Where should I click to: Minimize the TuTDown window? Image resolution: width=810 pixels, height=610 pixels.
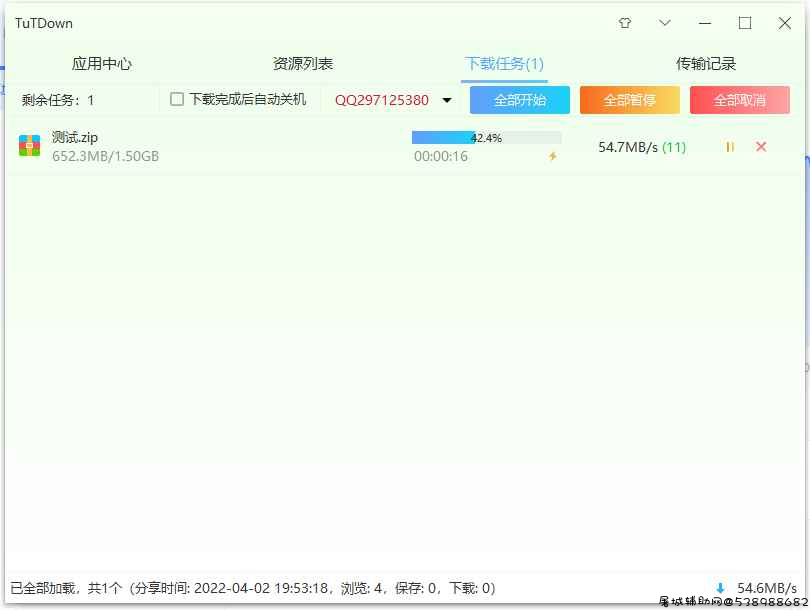[705, 23]
